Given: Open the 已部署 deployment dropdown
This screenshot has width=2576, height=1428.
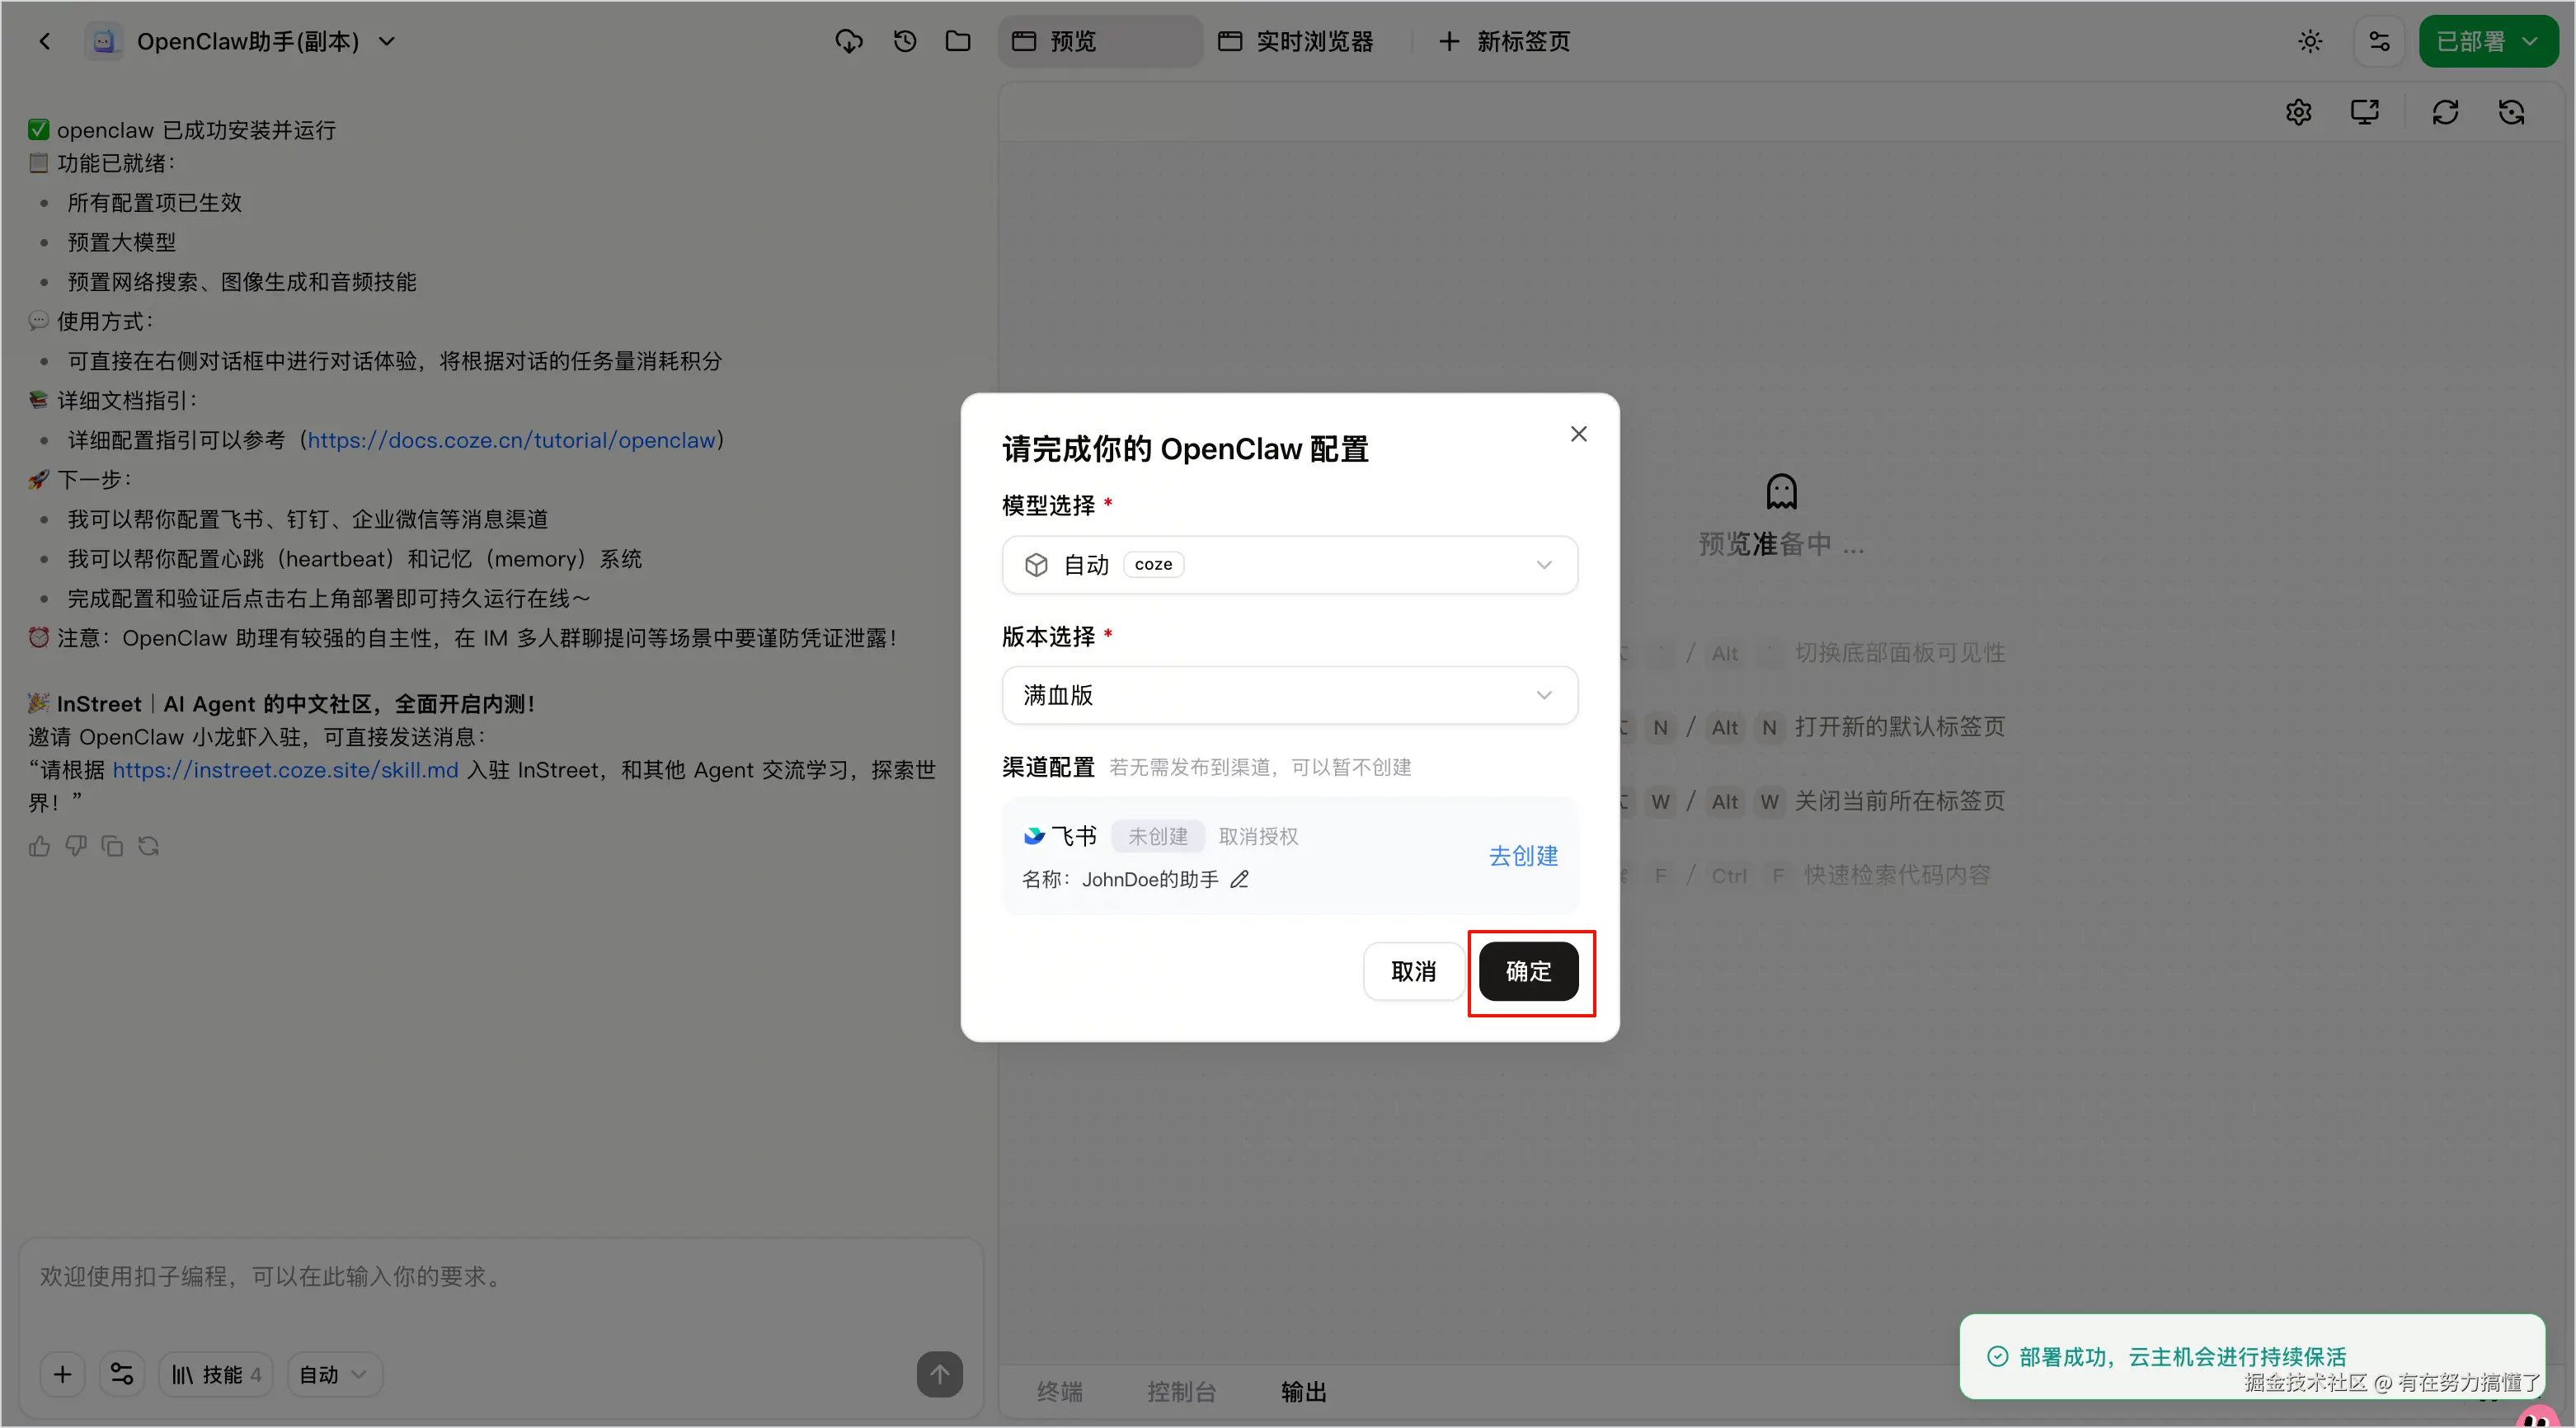Looking at the screenshot, I should tap(2487, 41).
